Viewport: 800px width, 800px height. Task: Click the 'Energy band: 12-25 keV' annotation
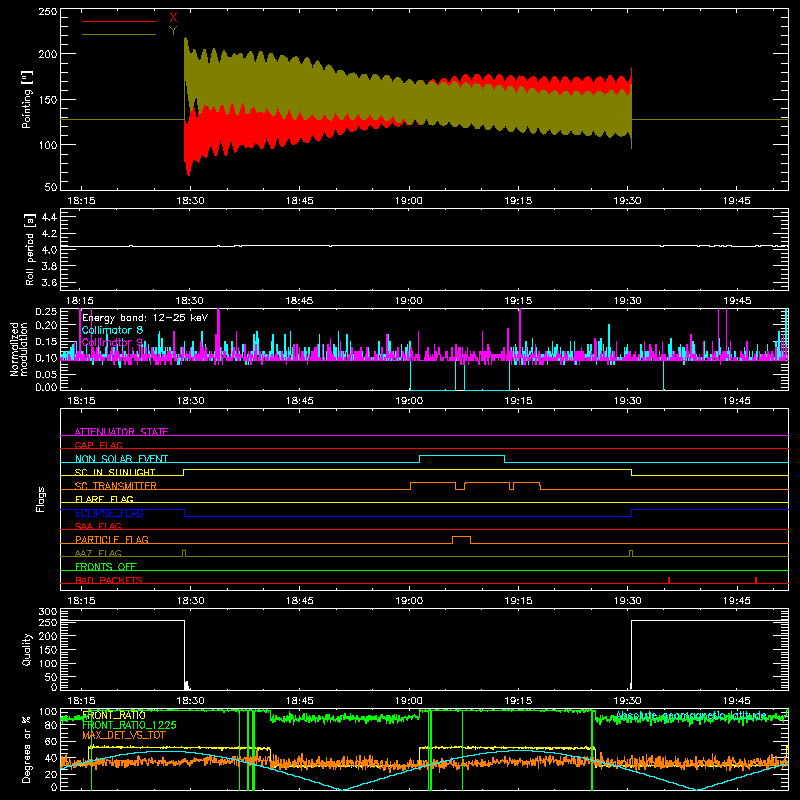coord(145,318)
